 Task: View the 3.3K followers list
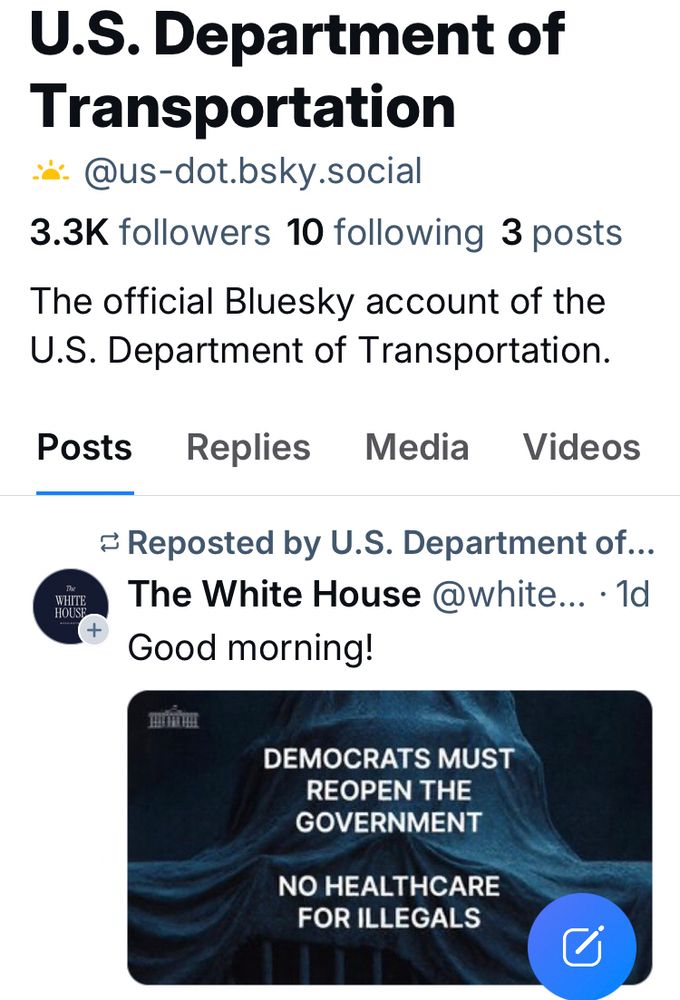pos(150,232)
